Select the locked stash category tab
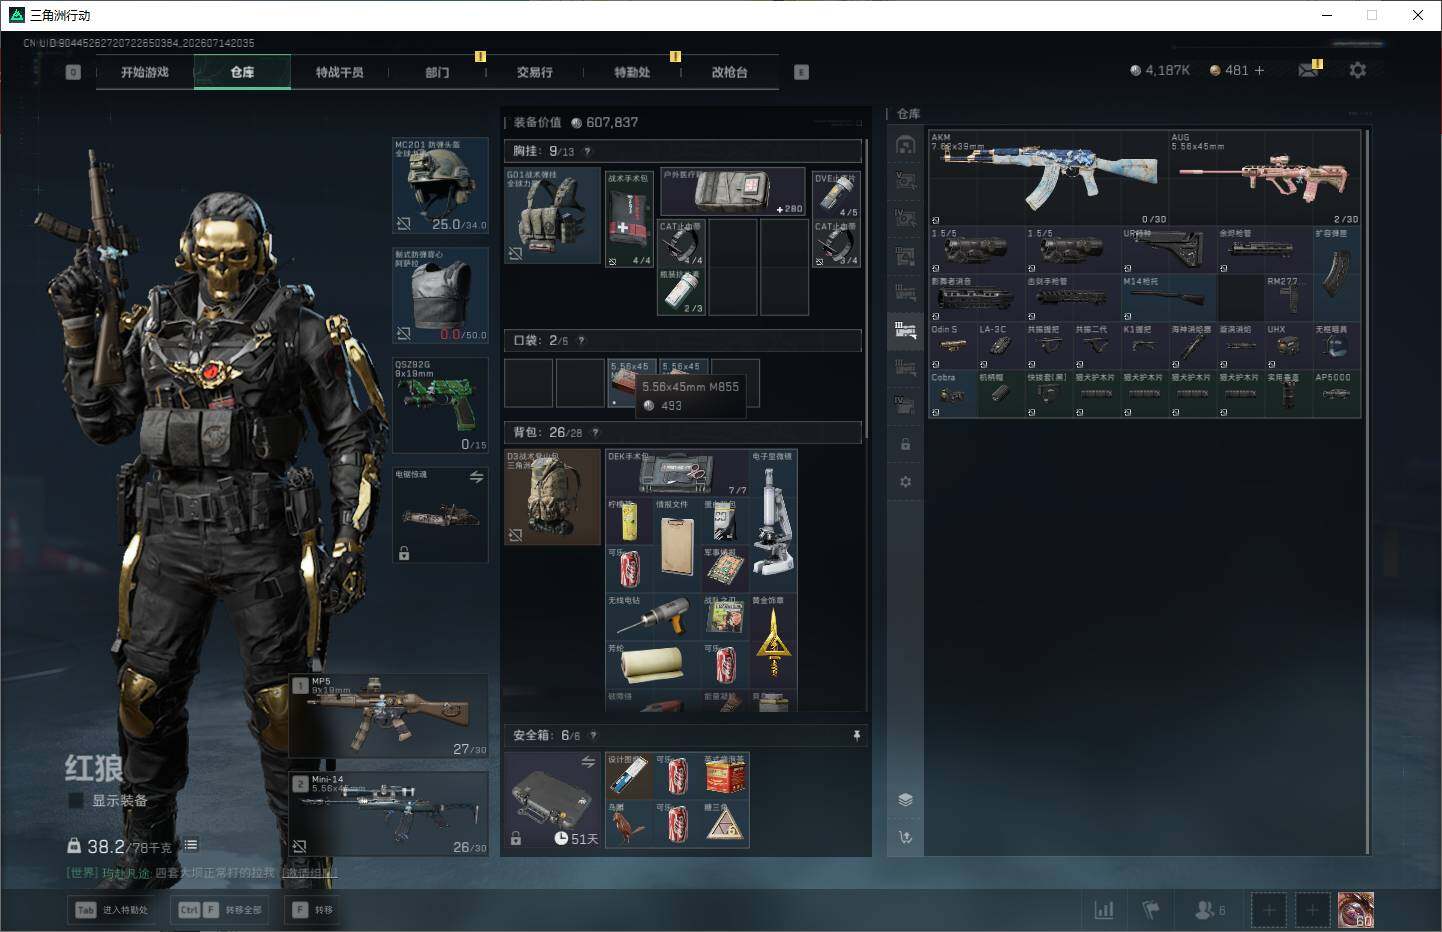 coord(905,444)
